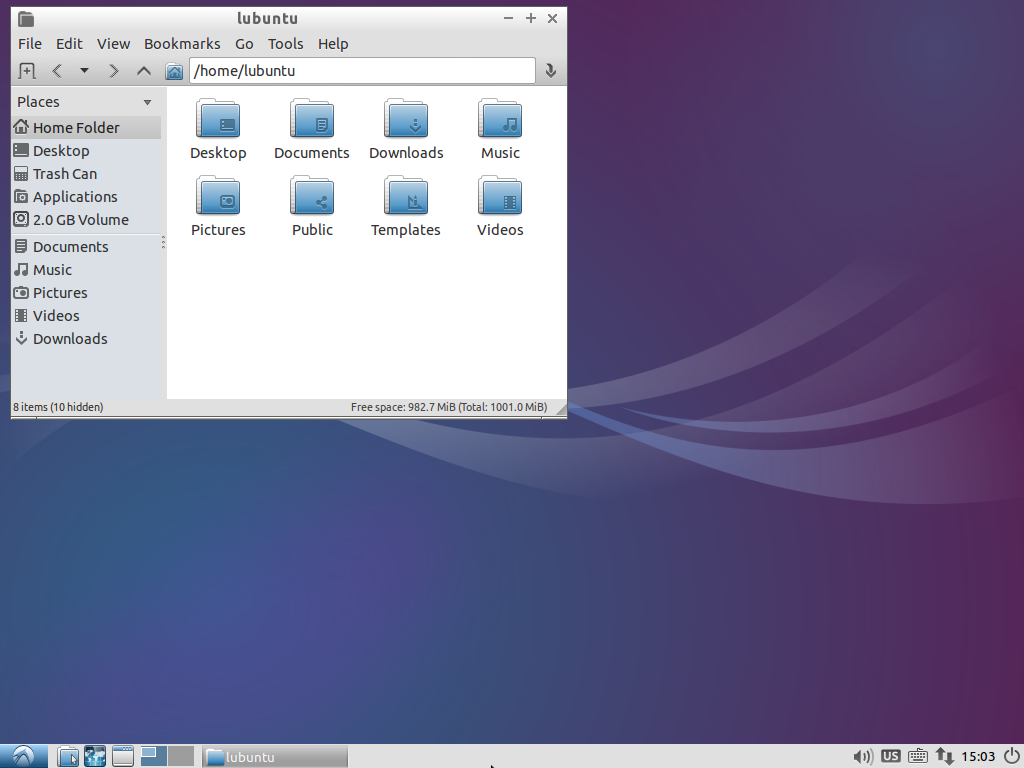Click the keyboard tray icon
Image resolution: width=1024 pixels, height=768 pixels.
(918, 756)
